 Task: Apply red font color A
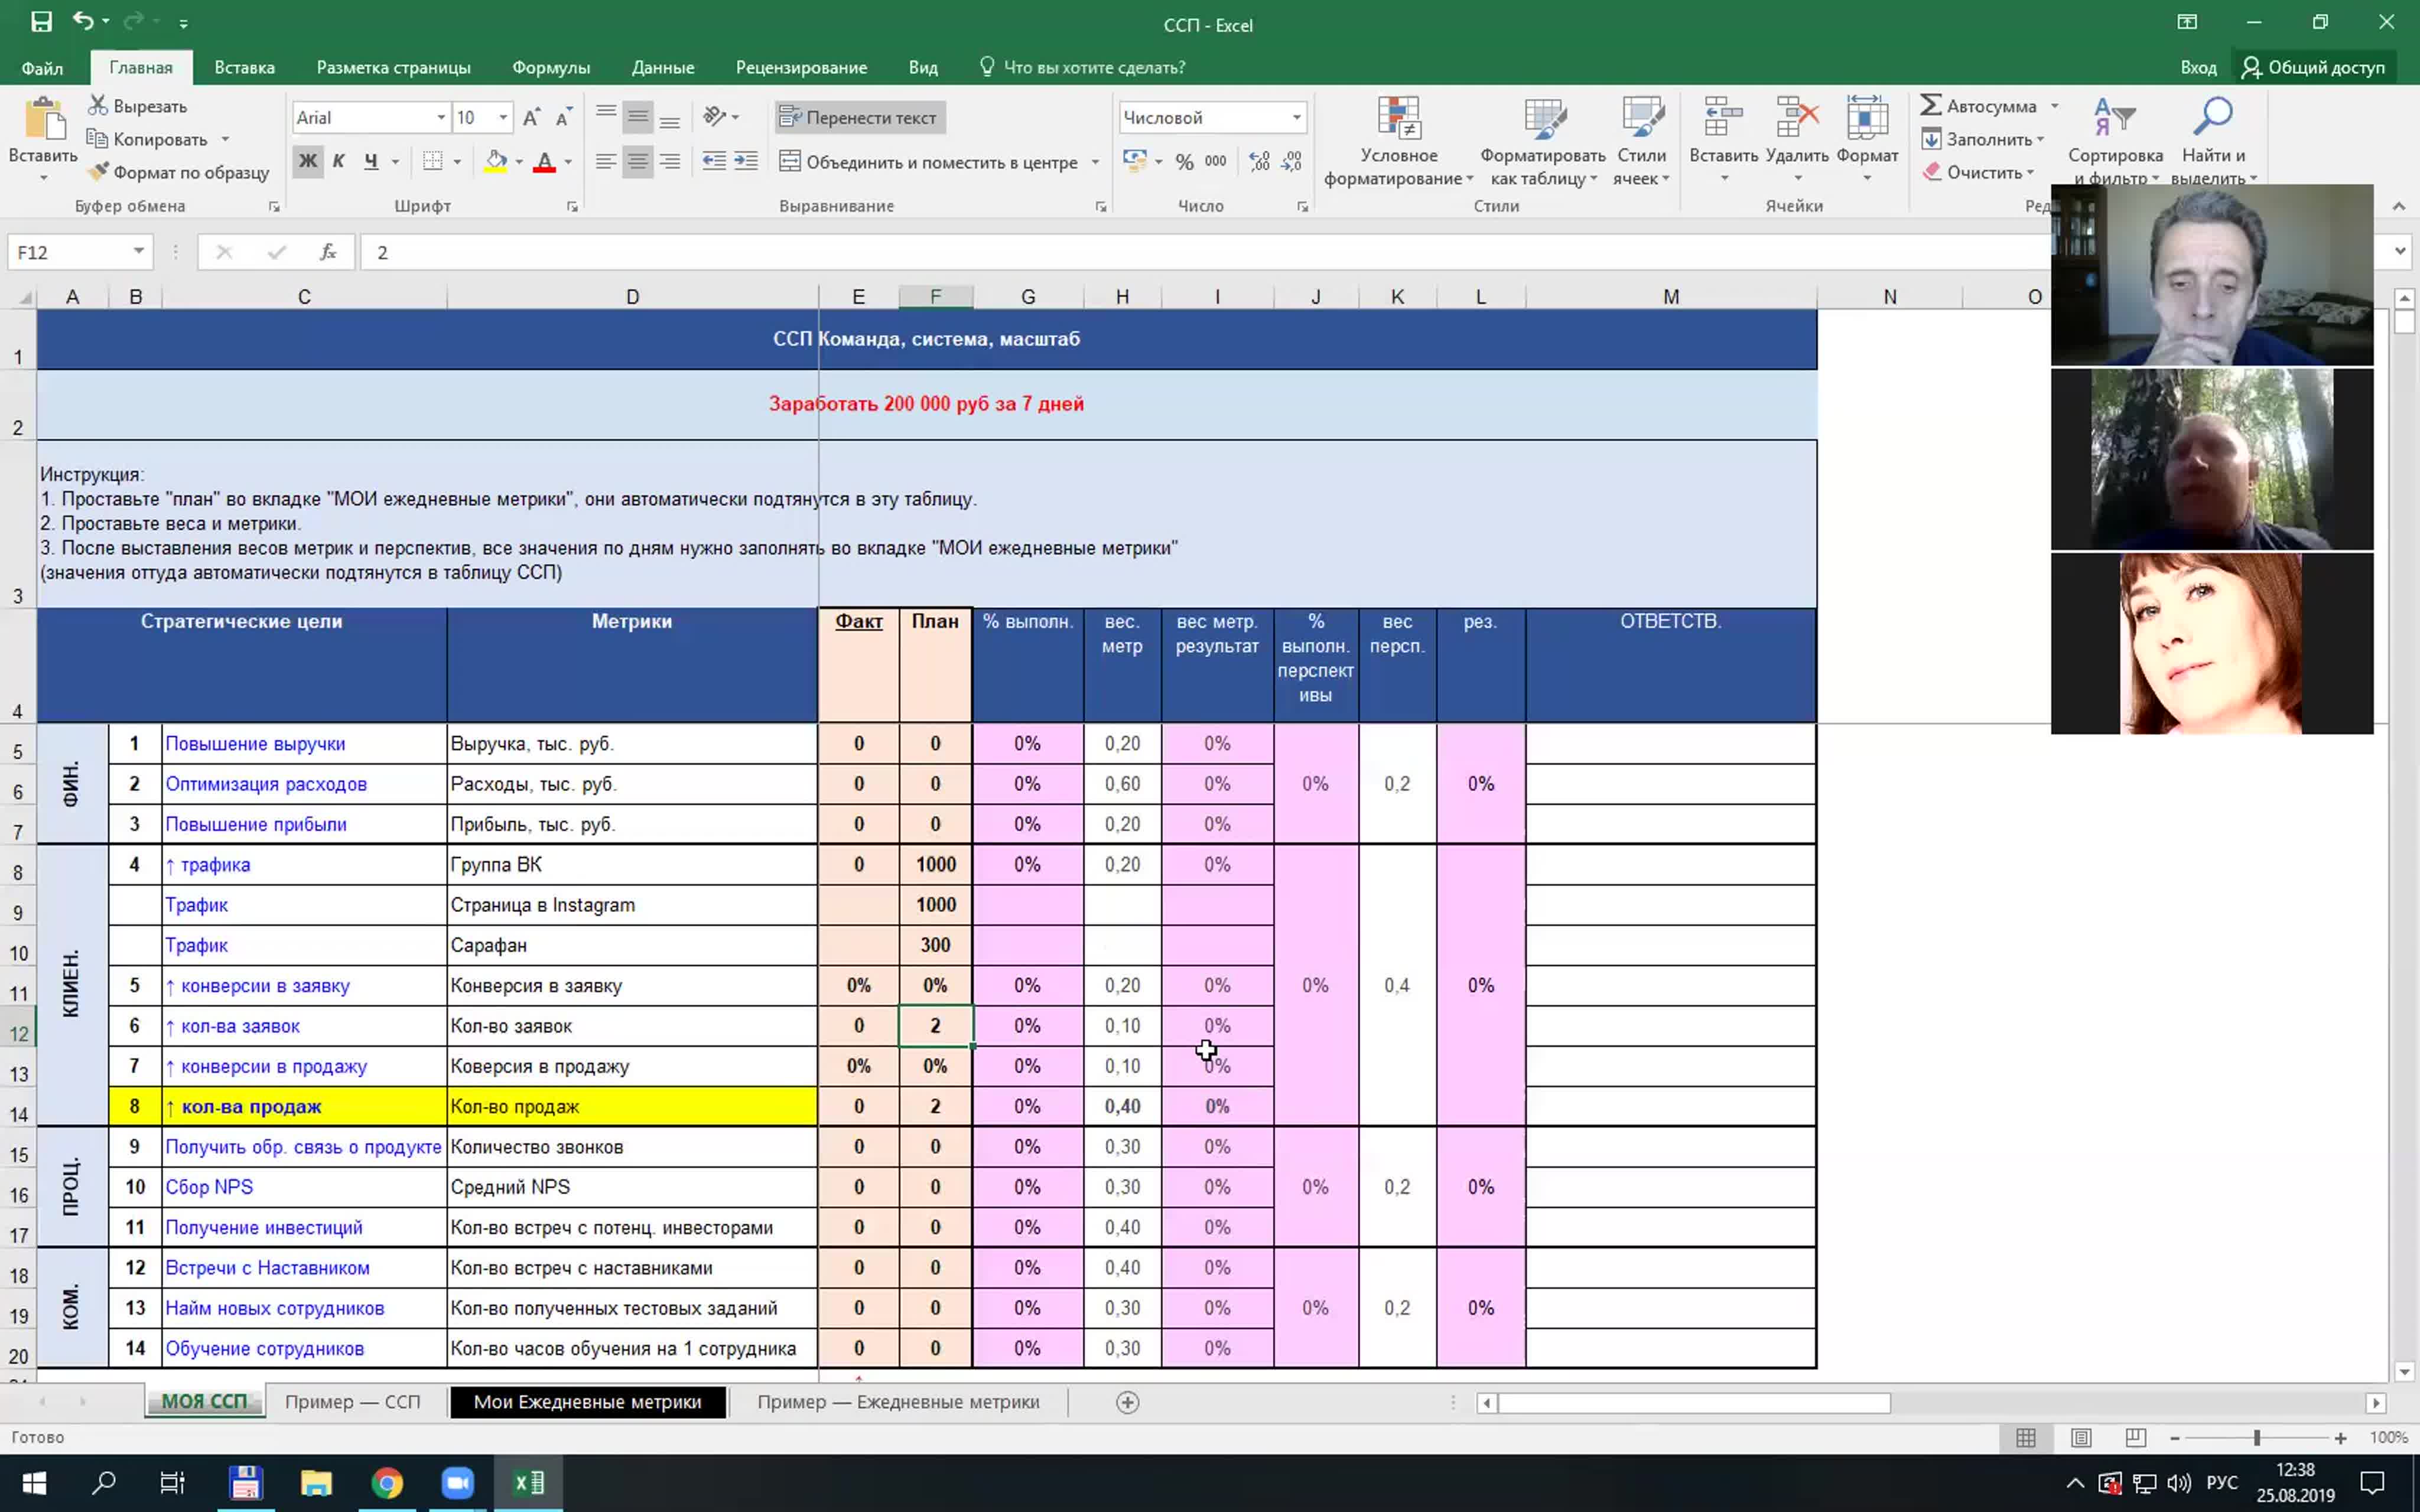coord(544,161)
